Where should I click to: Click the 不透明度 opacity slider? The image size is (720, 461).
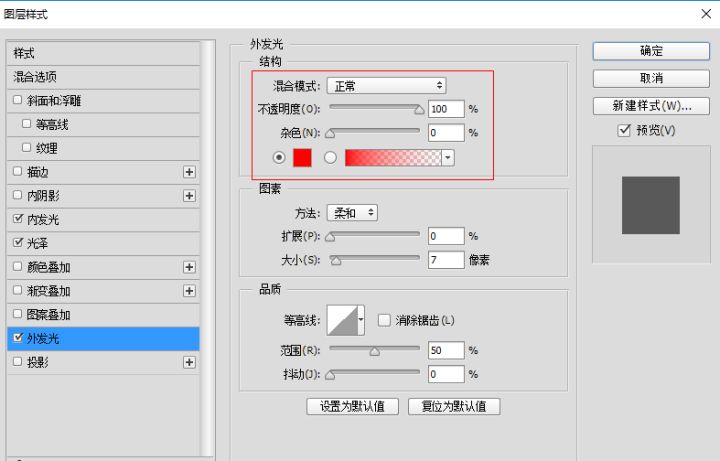[x=374, y=108]
